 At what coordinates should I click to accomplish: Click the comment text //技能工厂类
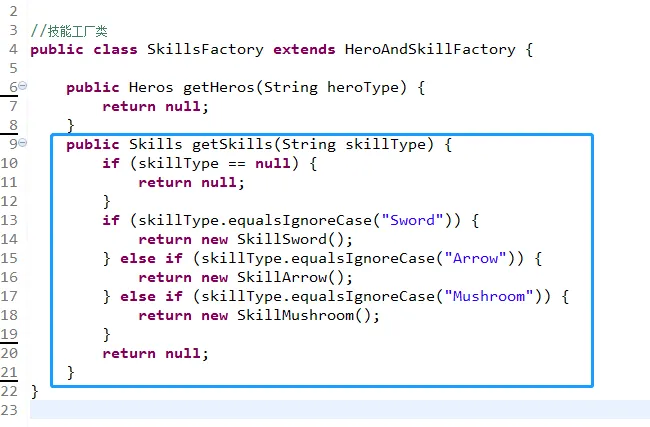(x=69, y=31)
